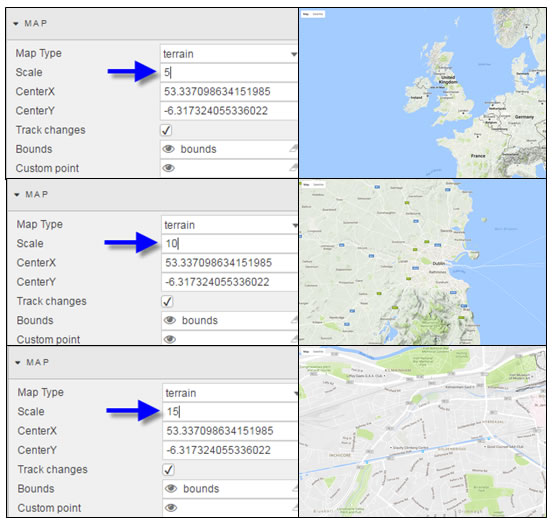Click the Scale field showing 15
The image size is (552, 523).
[x=230, y=412]
